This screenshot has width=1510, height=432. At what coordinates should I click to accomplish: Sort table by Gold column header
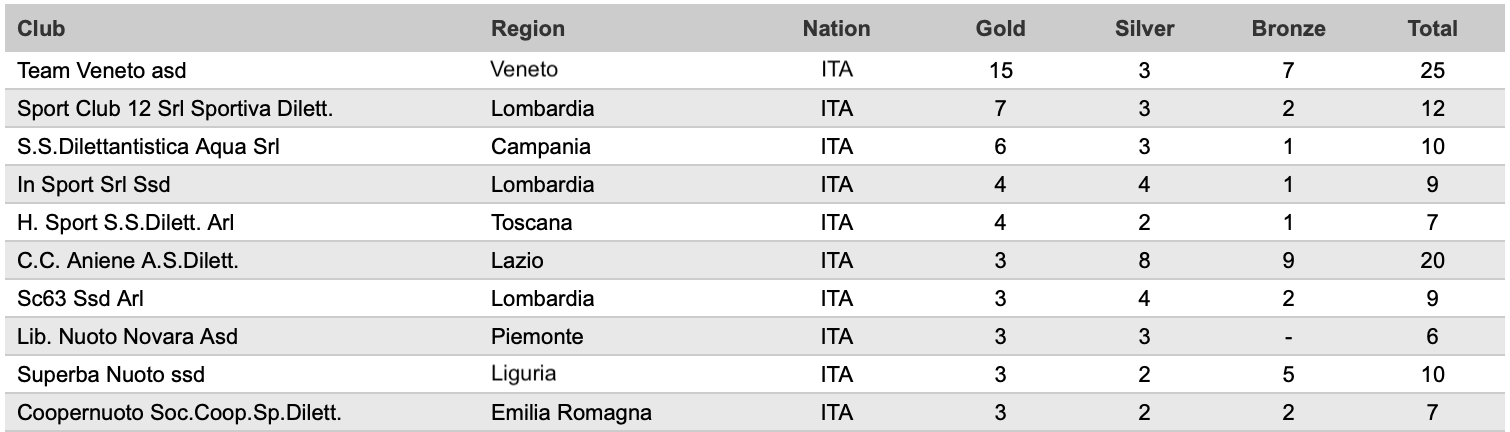click(x=1000, y=29)
